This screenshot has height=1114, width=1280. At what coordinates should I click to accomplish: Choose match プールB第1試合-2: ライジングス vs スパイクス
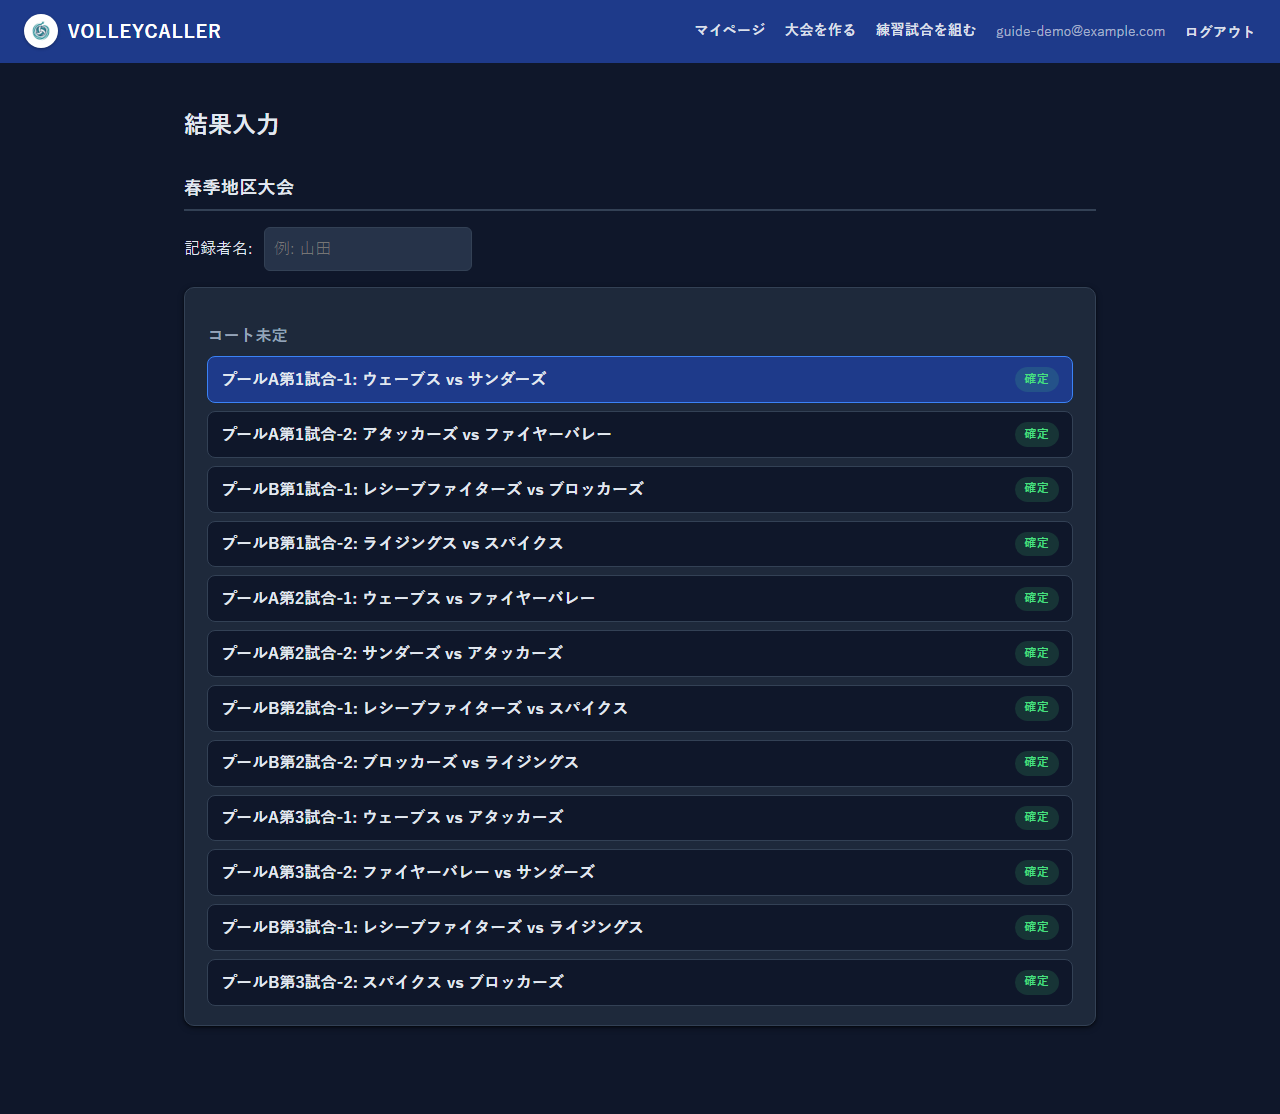point(640,544)
